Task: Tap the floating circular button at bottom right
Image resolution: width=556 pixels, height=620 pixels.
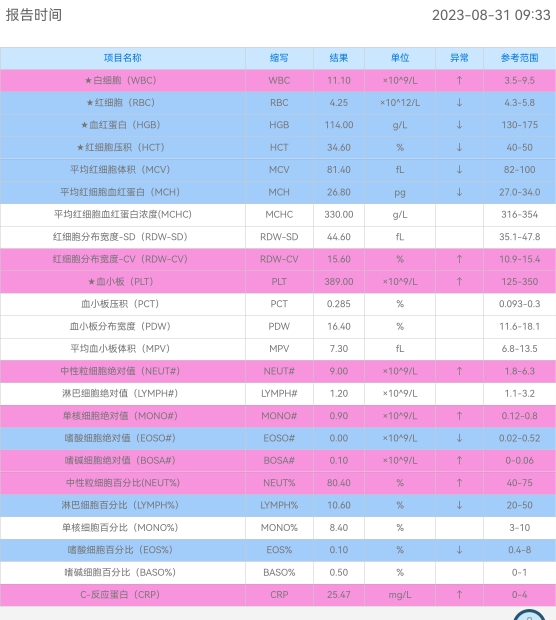Action: 529,616
